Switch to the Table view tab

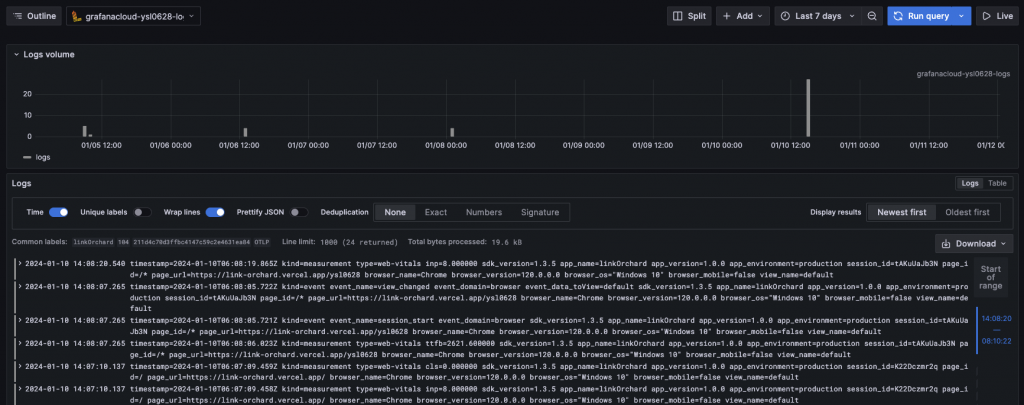(x=997, y=184)
